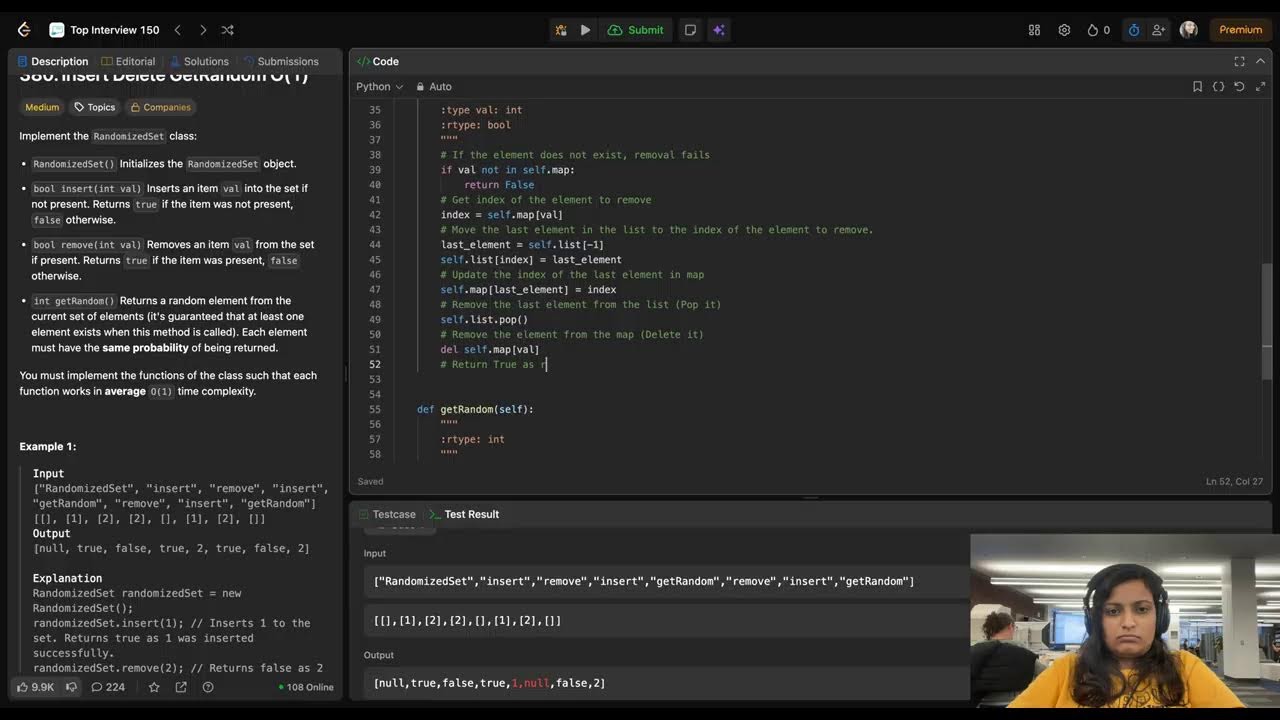Switch to the Test Result tab
The height and width of the screenshot is (720, 1280).
[464, 514]
